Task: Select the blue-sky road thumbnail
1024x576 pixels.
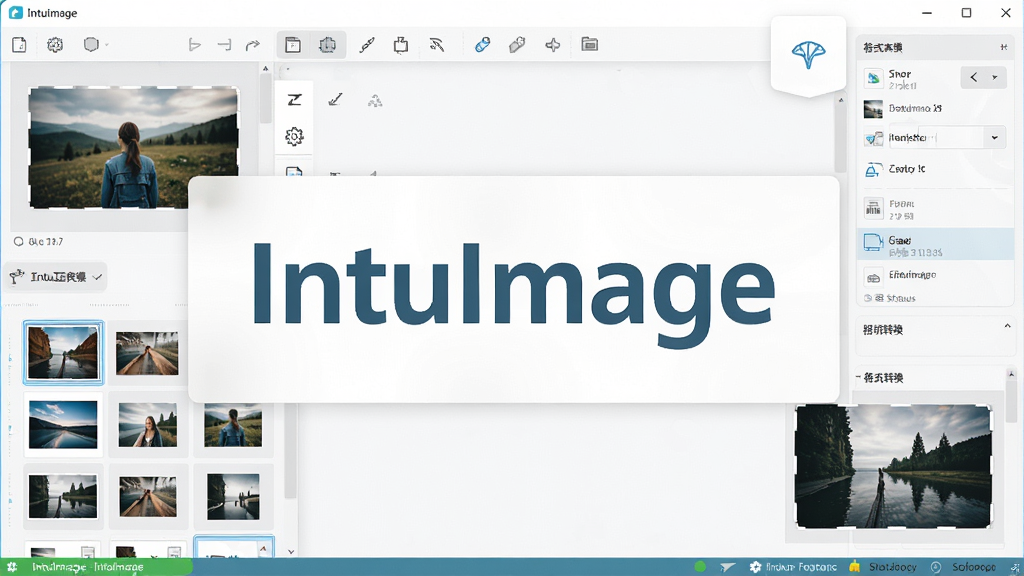Action: point(63,424)
